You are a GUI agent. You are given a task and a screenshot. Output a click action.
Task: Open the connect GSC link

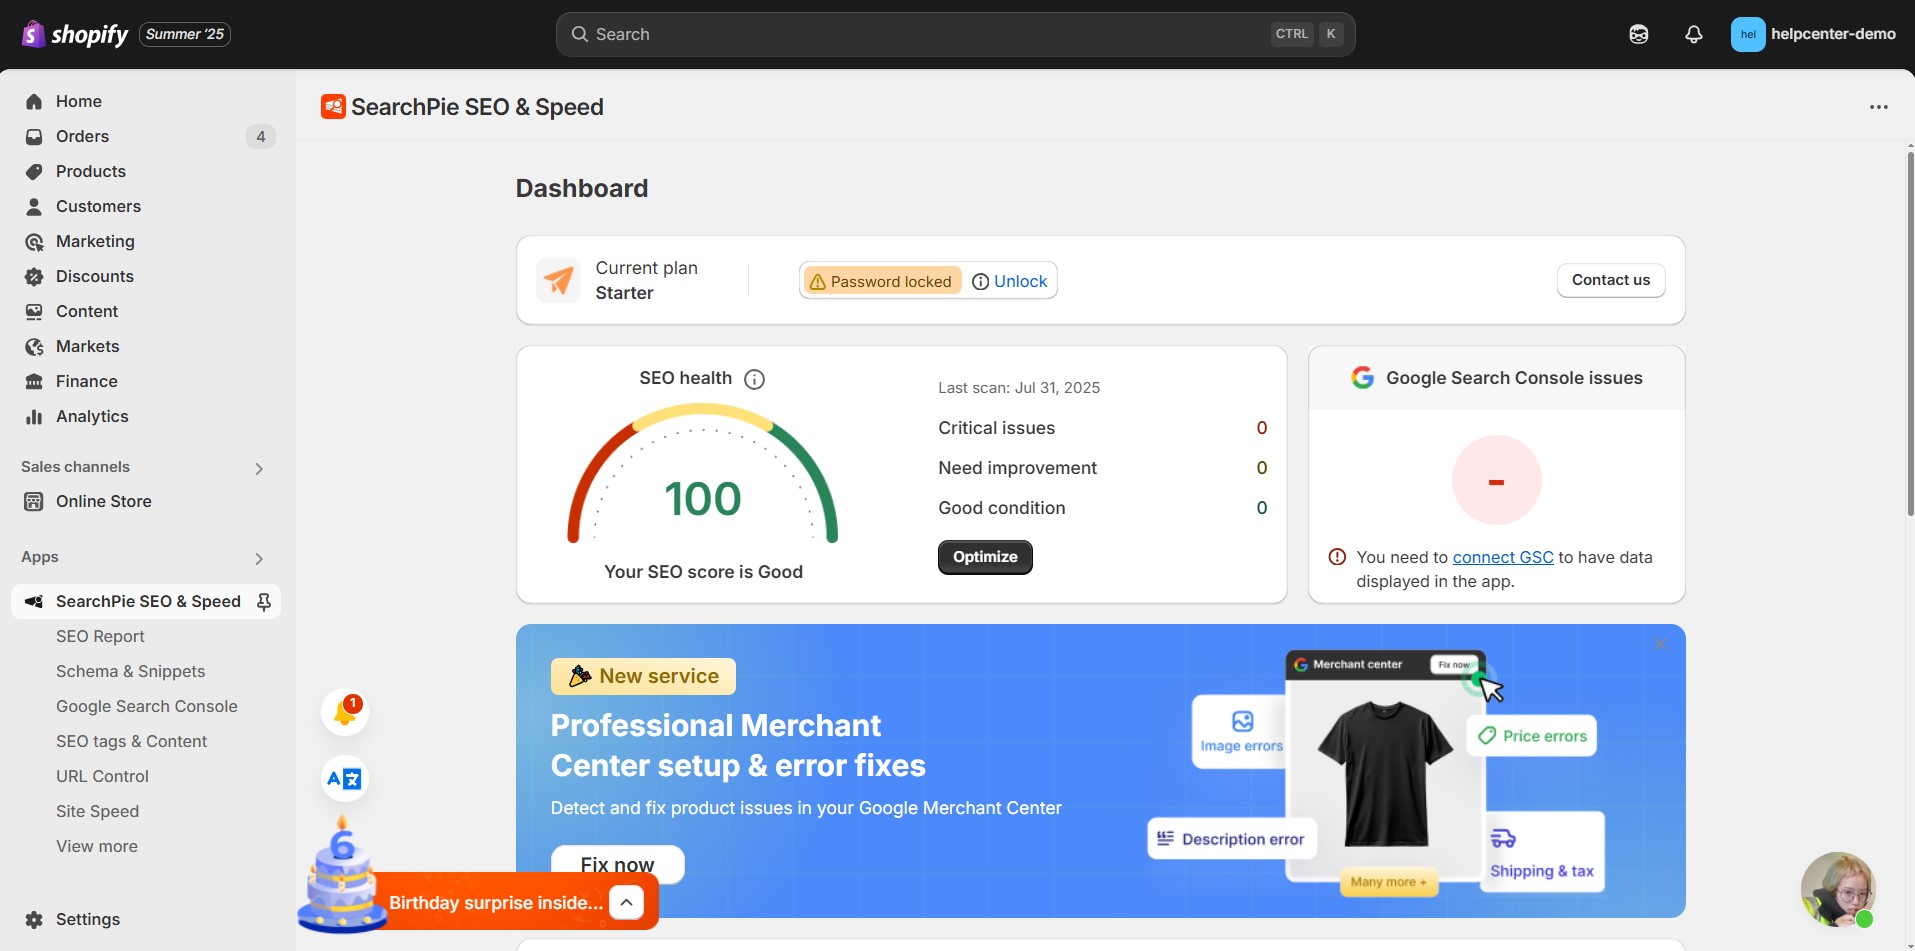click(x=1503, y=557)
